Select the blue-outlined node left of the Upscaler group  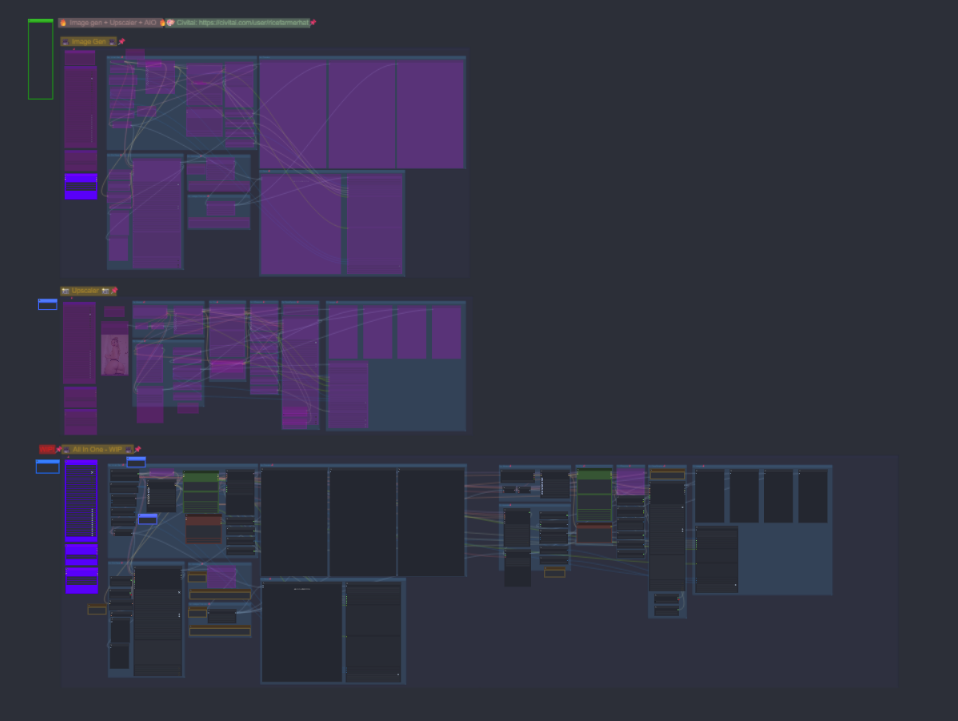[x=48, y=304]
